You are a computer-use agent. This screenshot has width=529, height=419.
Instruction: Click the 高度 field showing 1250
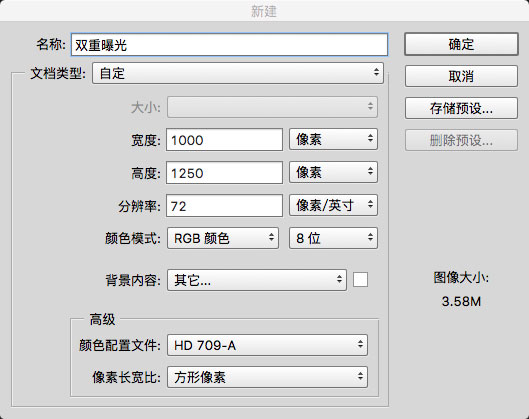[x=224, y=172]
